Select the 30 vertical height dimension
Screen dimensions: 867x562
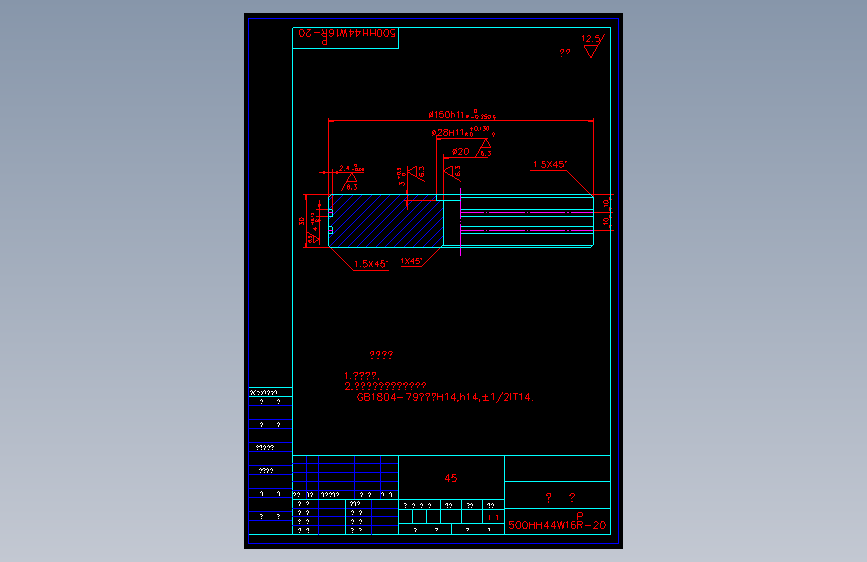tap(301, 221)
